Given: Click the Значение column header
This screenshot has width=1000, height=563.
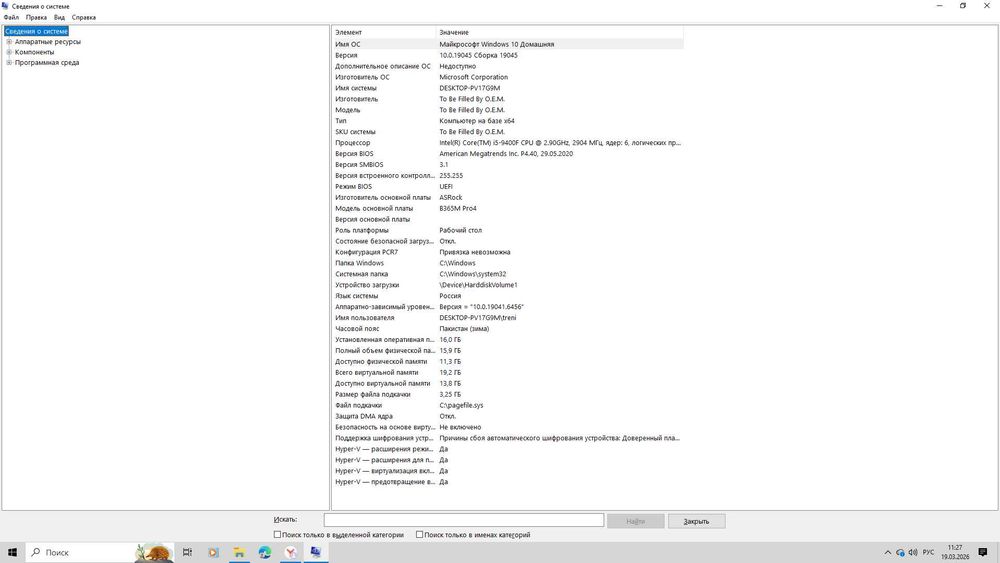Looking at the screenshot, I should tap(559, 32).
